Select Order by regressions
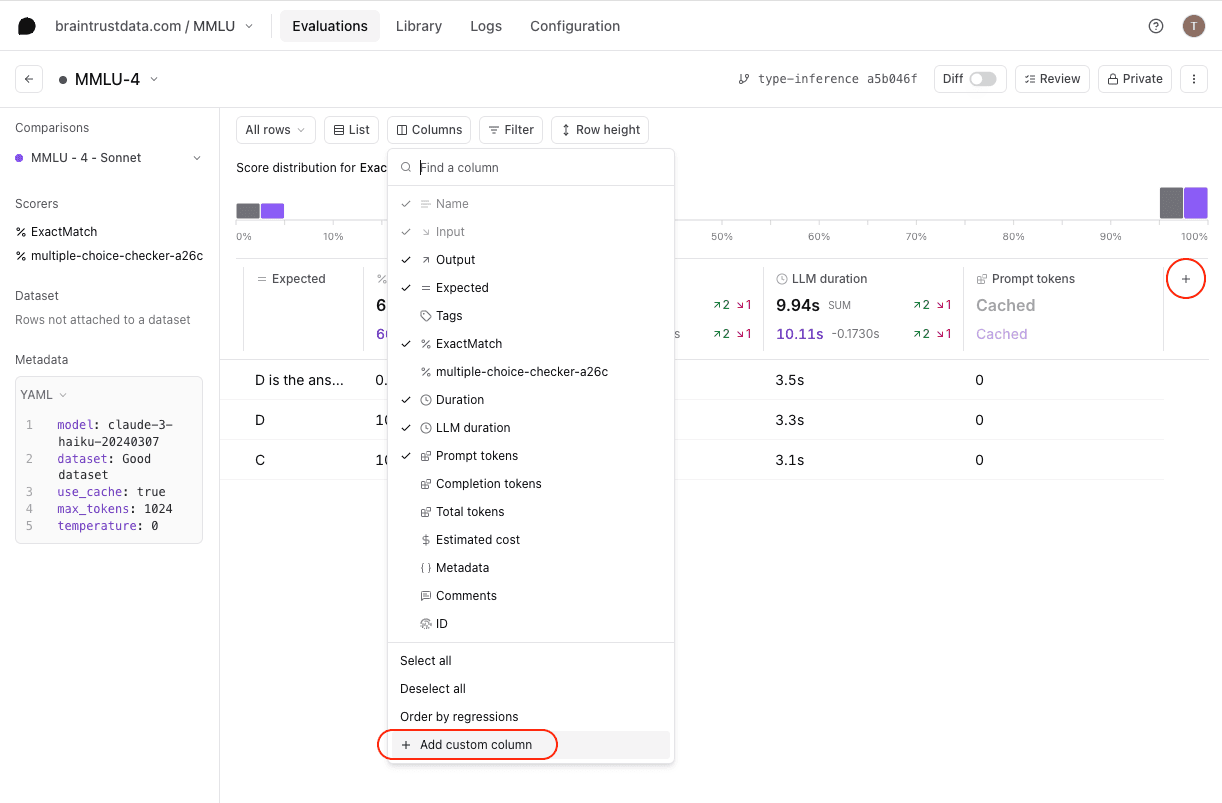This screenshot has width=1222, height=803. click(459, 716)
